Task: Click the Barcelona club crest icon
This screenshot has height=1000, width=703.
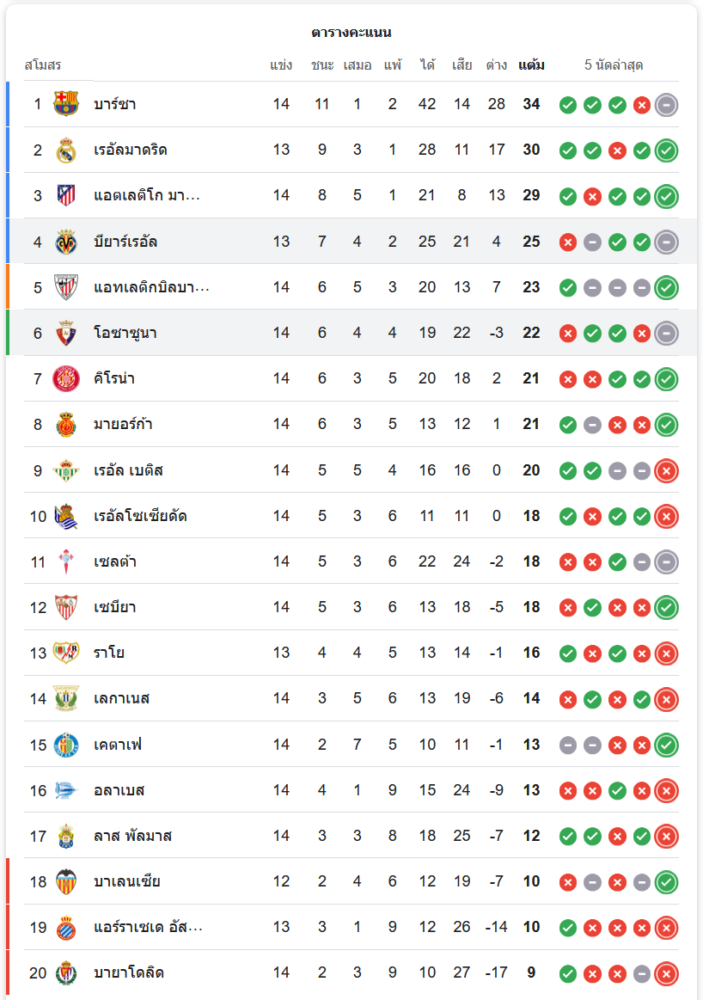Action: [66, 104]
